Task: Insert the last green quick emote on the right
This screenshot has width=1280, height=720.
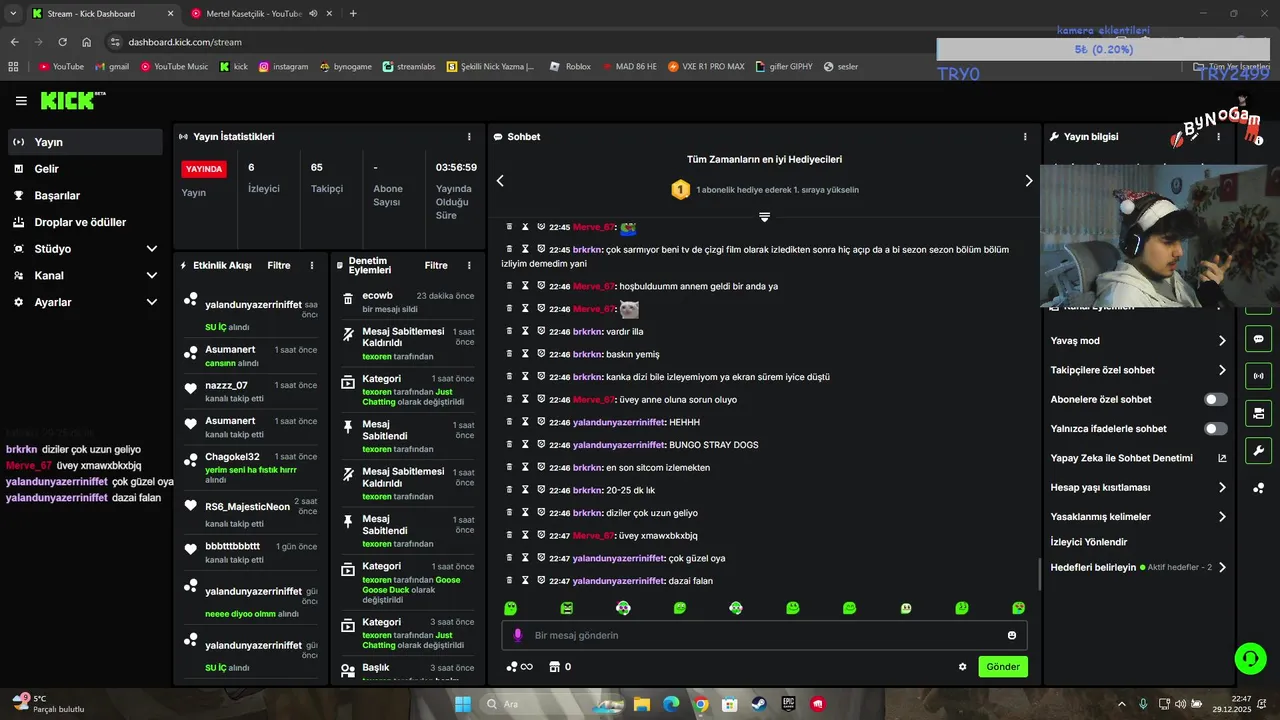Action: (x=1018, y=608)
